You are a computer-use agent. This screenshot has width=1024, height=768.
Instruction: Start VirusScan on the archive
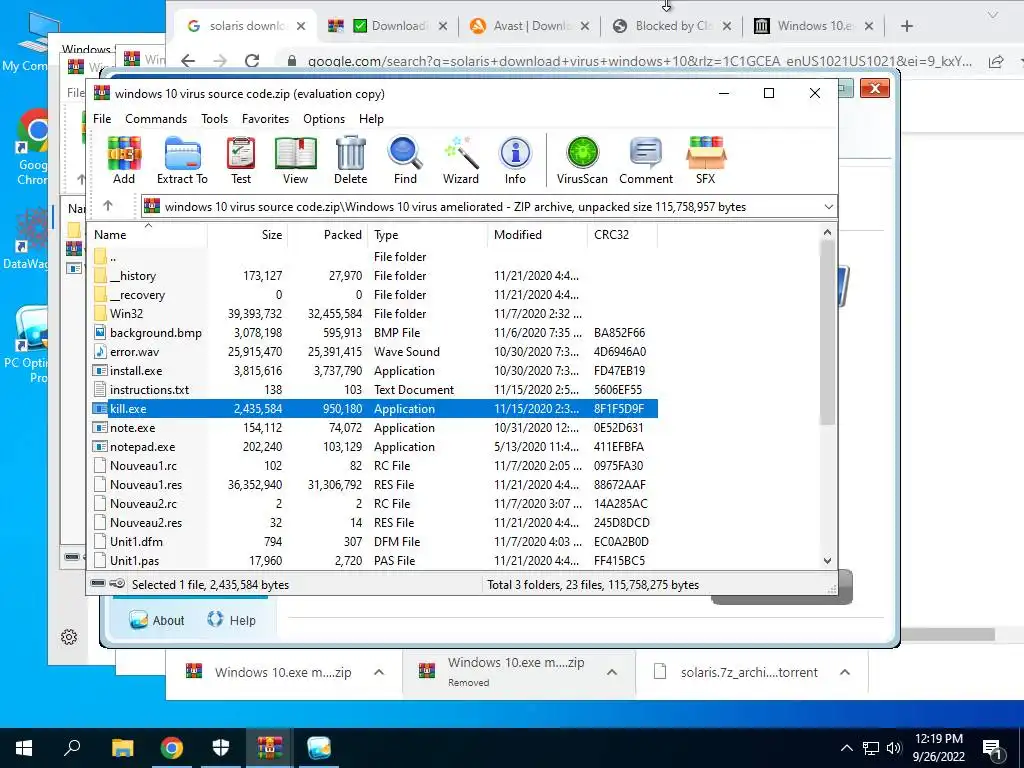click(x=582, y=161)
